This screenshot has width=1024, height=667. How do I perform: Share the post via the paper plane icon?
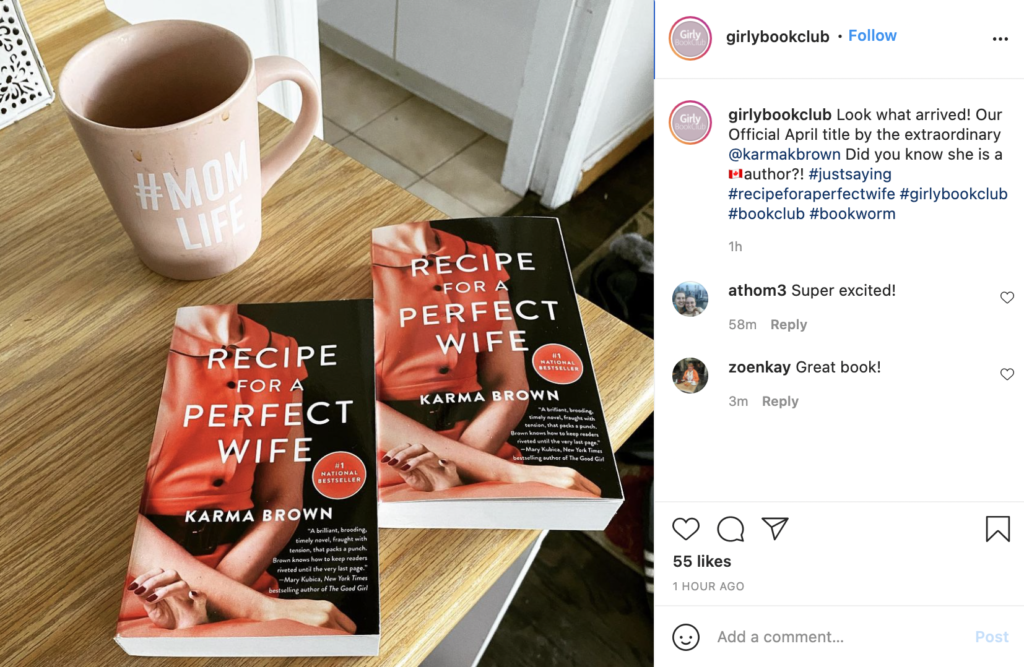point(775,529)
